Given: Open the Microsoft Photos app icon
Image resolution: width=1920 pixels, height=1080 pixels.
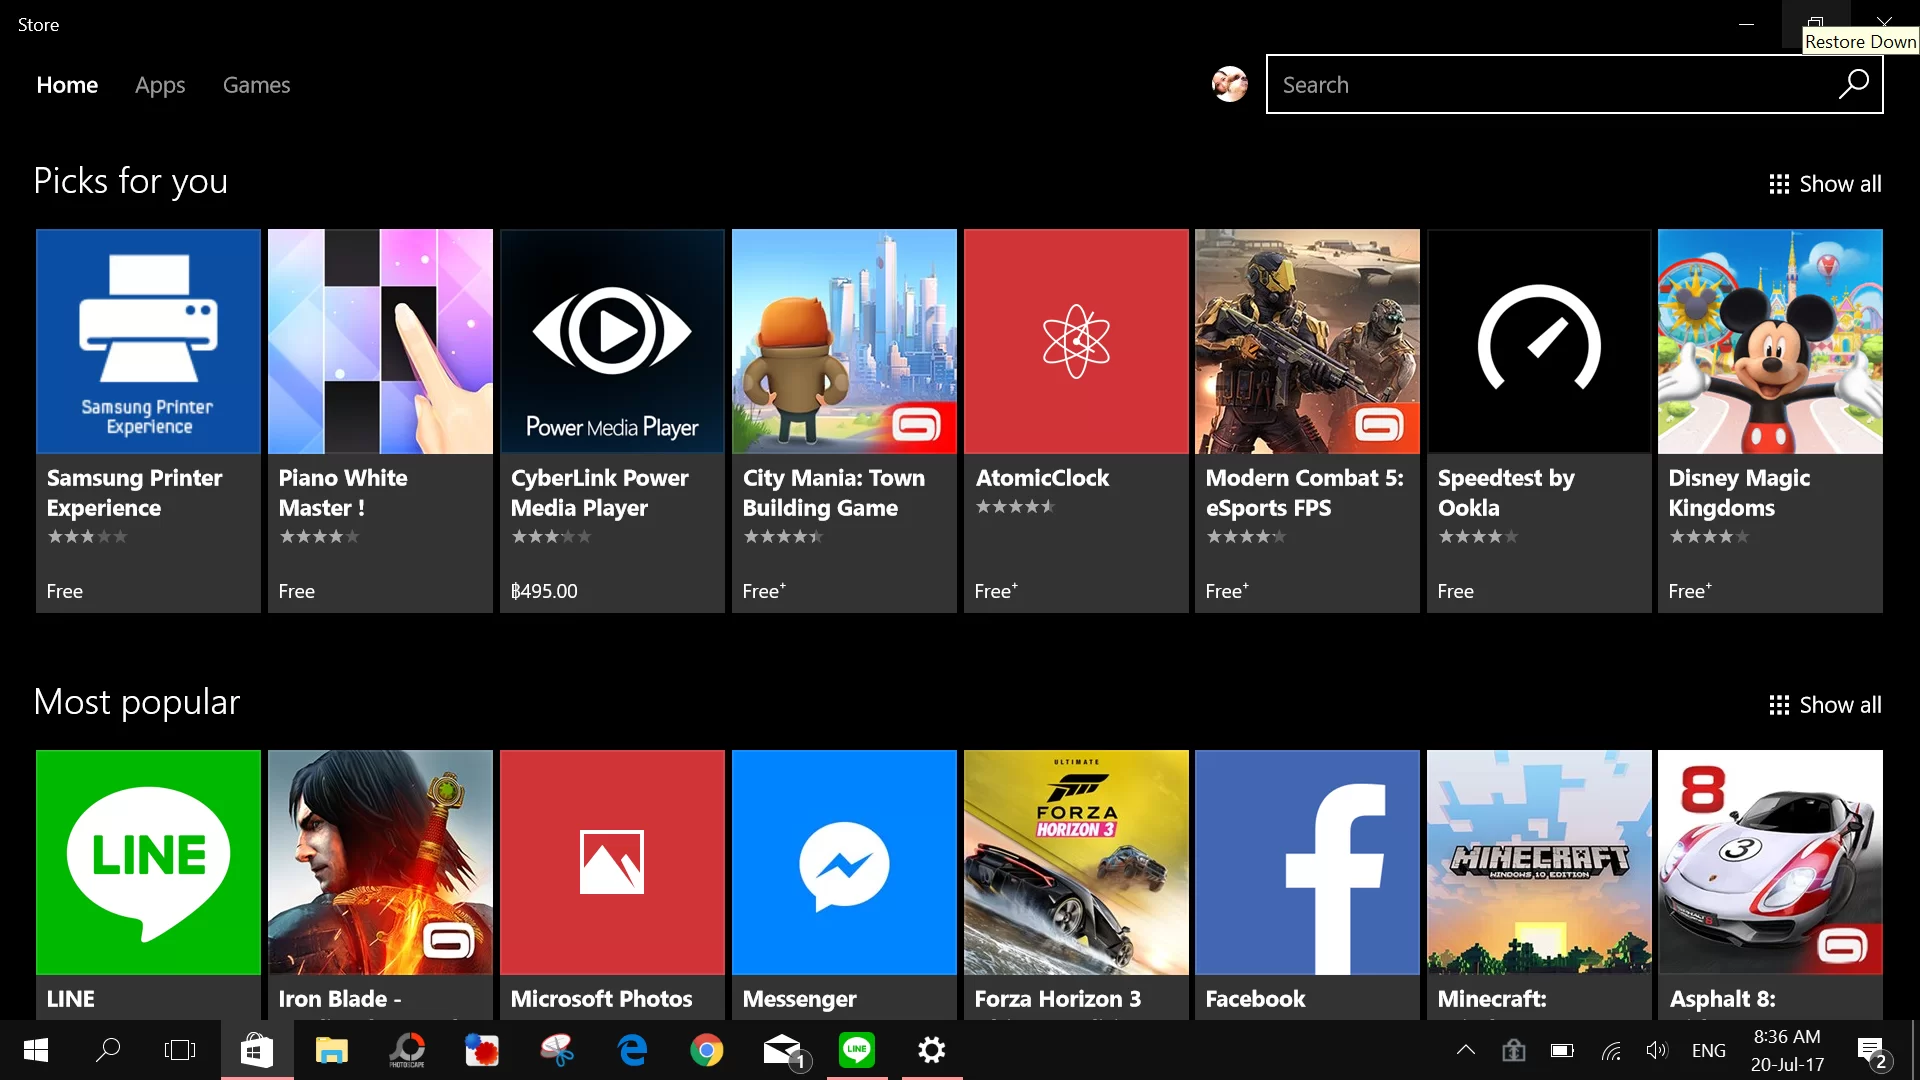Looking at the screenshot, I should pyautogui.click(x=612, y=862).
